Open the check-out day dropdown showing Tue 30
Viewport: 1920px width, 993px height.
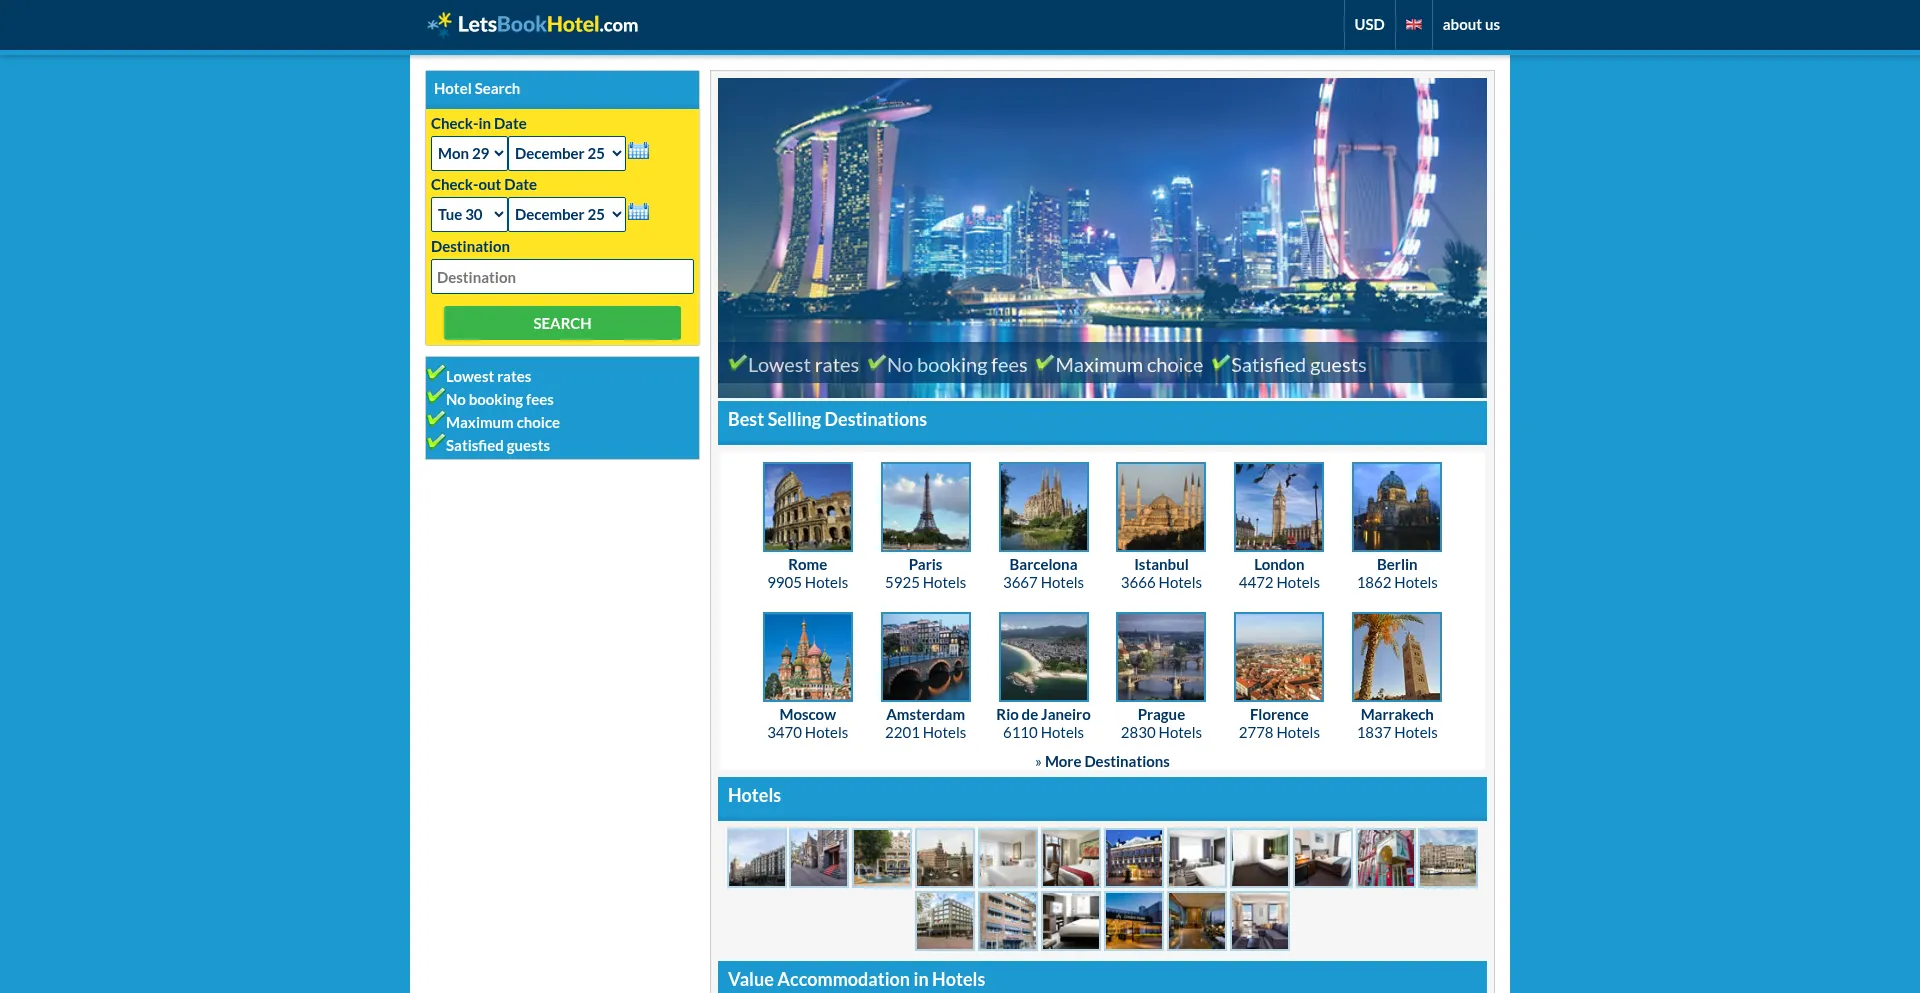tap(468, 214)
